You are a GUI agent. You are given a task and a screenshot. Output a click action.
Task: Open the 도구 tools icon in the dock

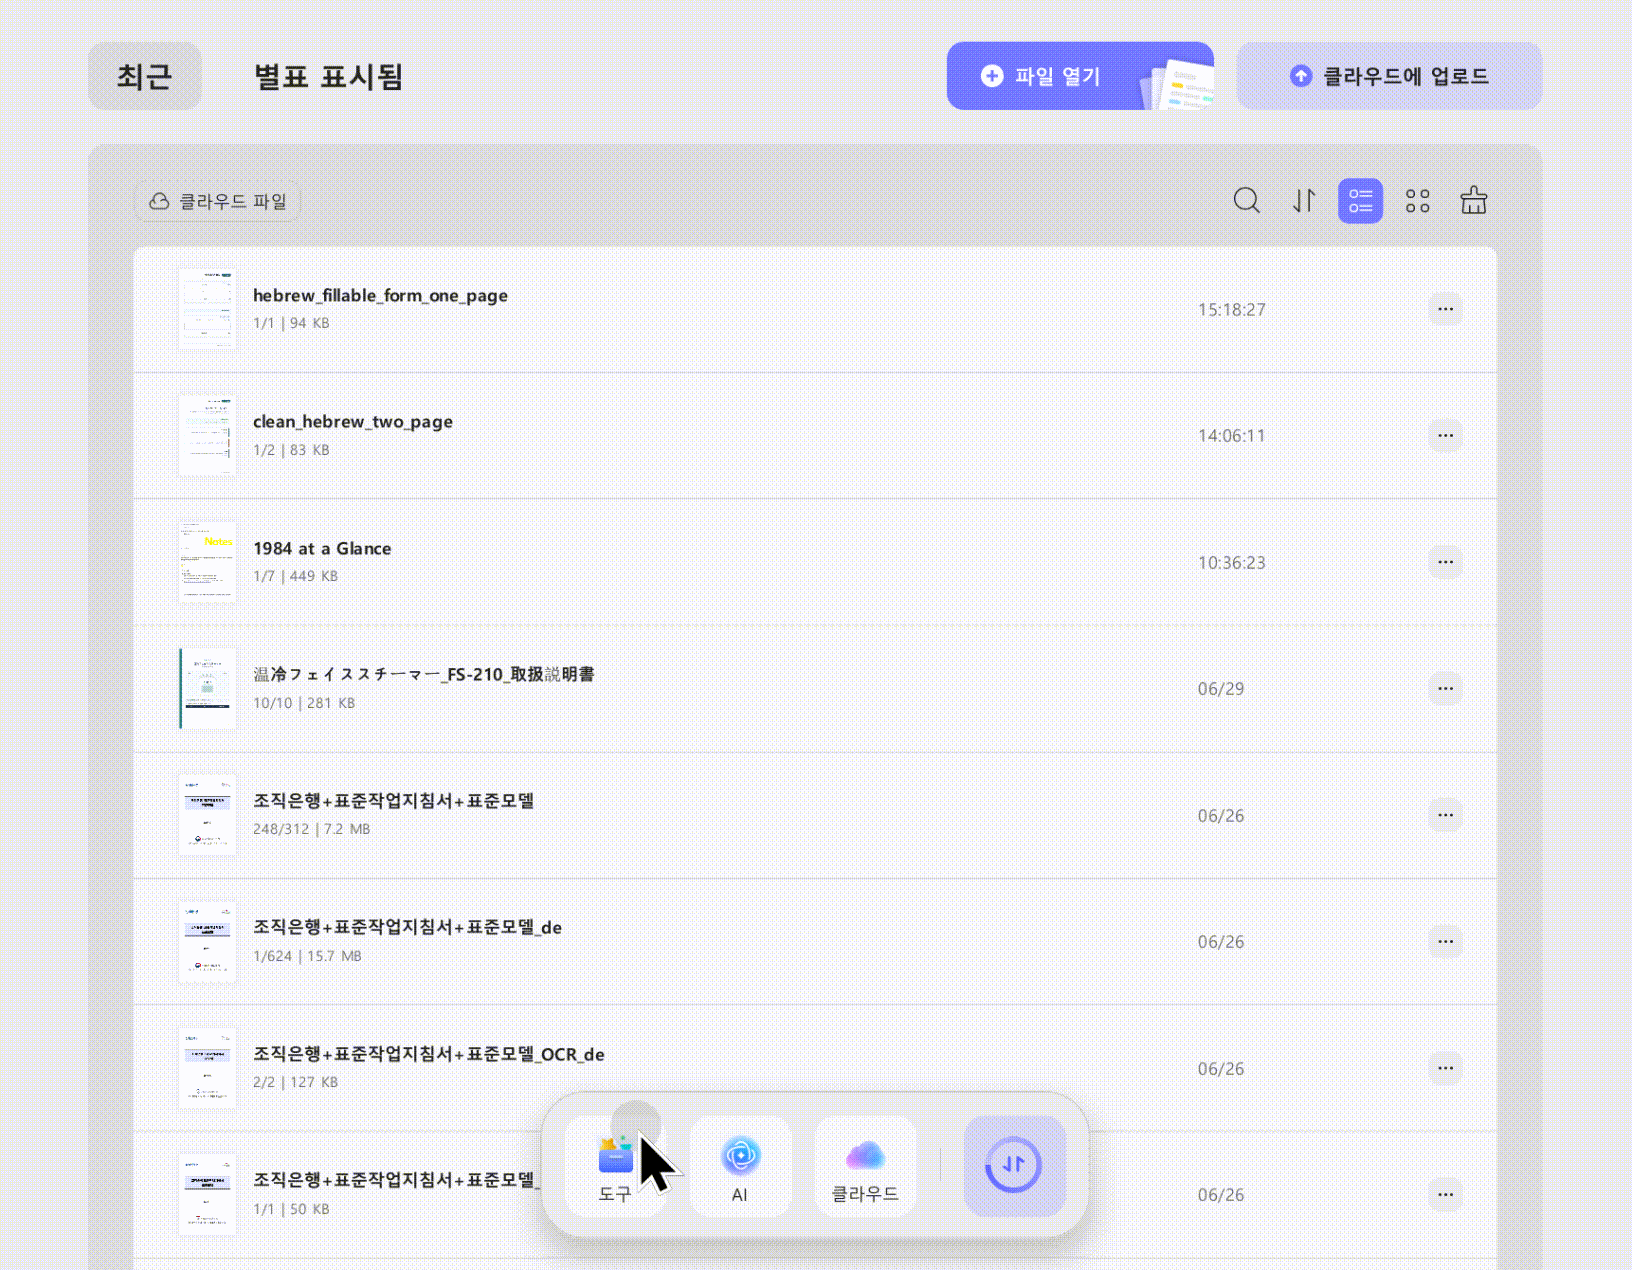pyautogui.click(x=615, y=1167)
